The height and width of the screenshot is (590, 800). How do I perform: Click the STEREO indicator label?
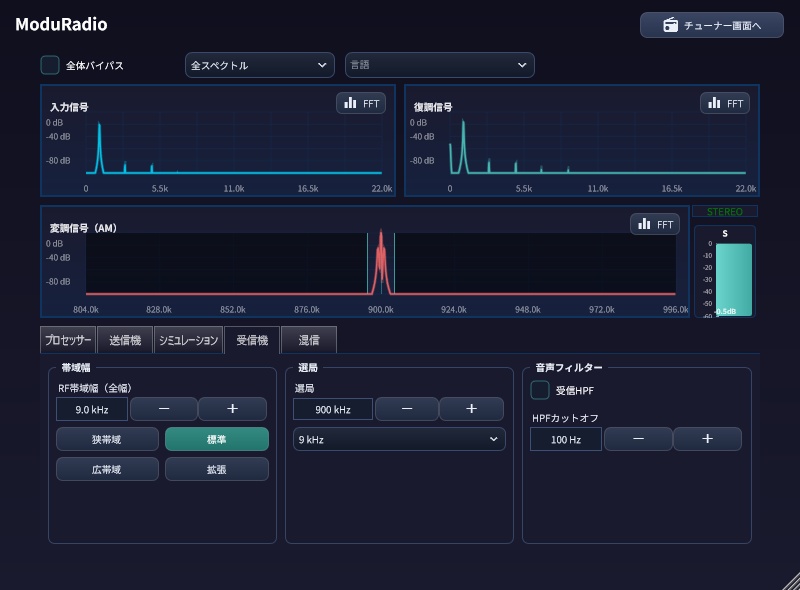(724, 211)
